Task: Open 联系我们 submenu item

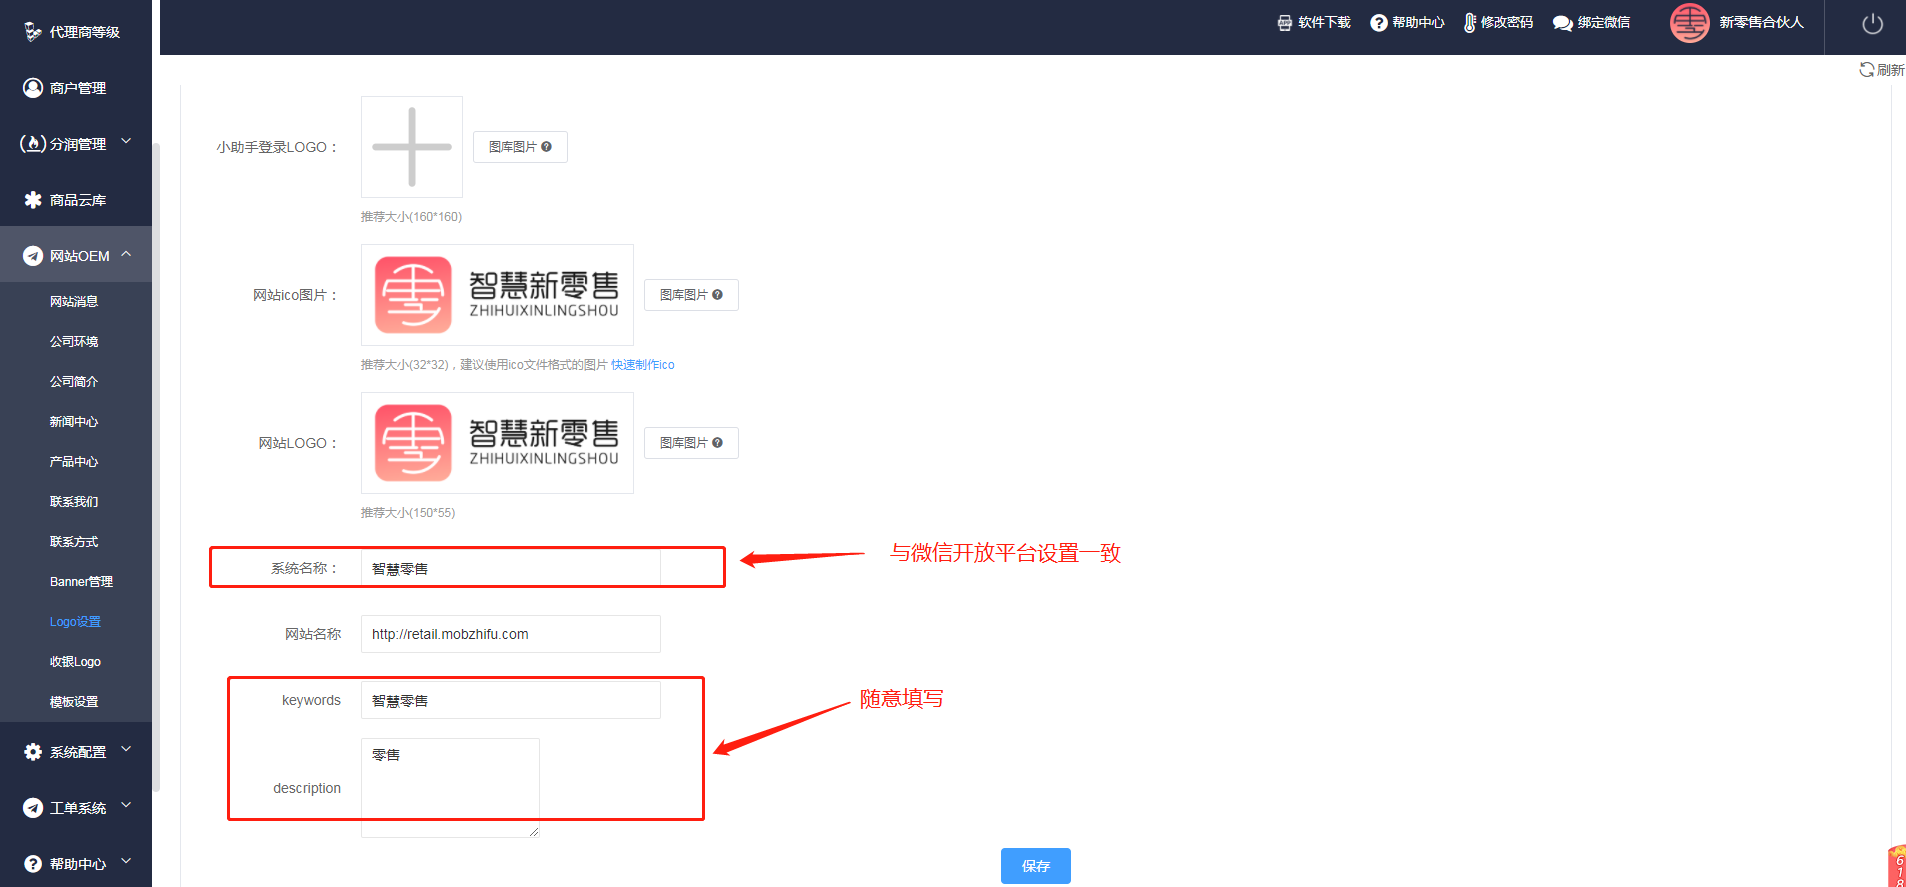Action: 74,502
